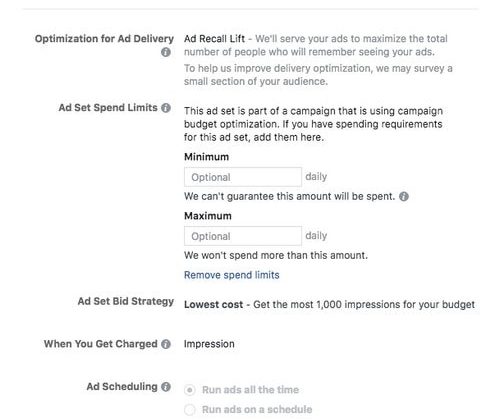
Task: Click the When You Get Charged label
Action: (101, 344)
